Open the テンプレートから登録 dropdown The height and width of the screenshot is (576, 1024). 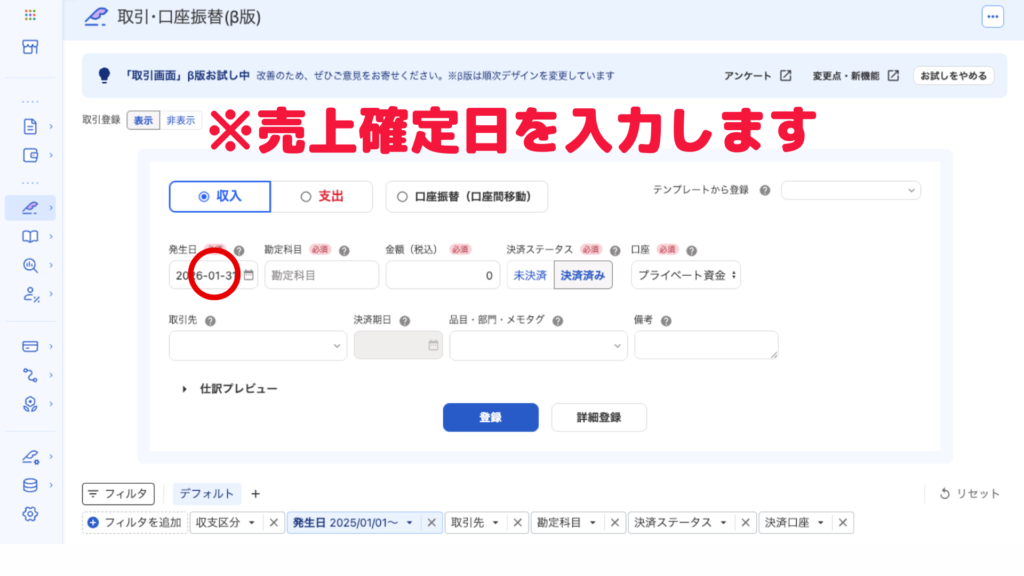click(850, 190)
